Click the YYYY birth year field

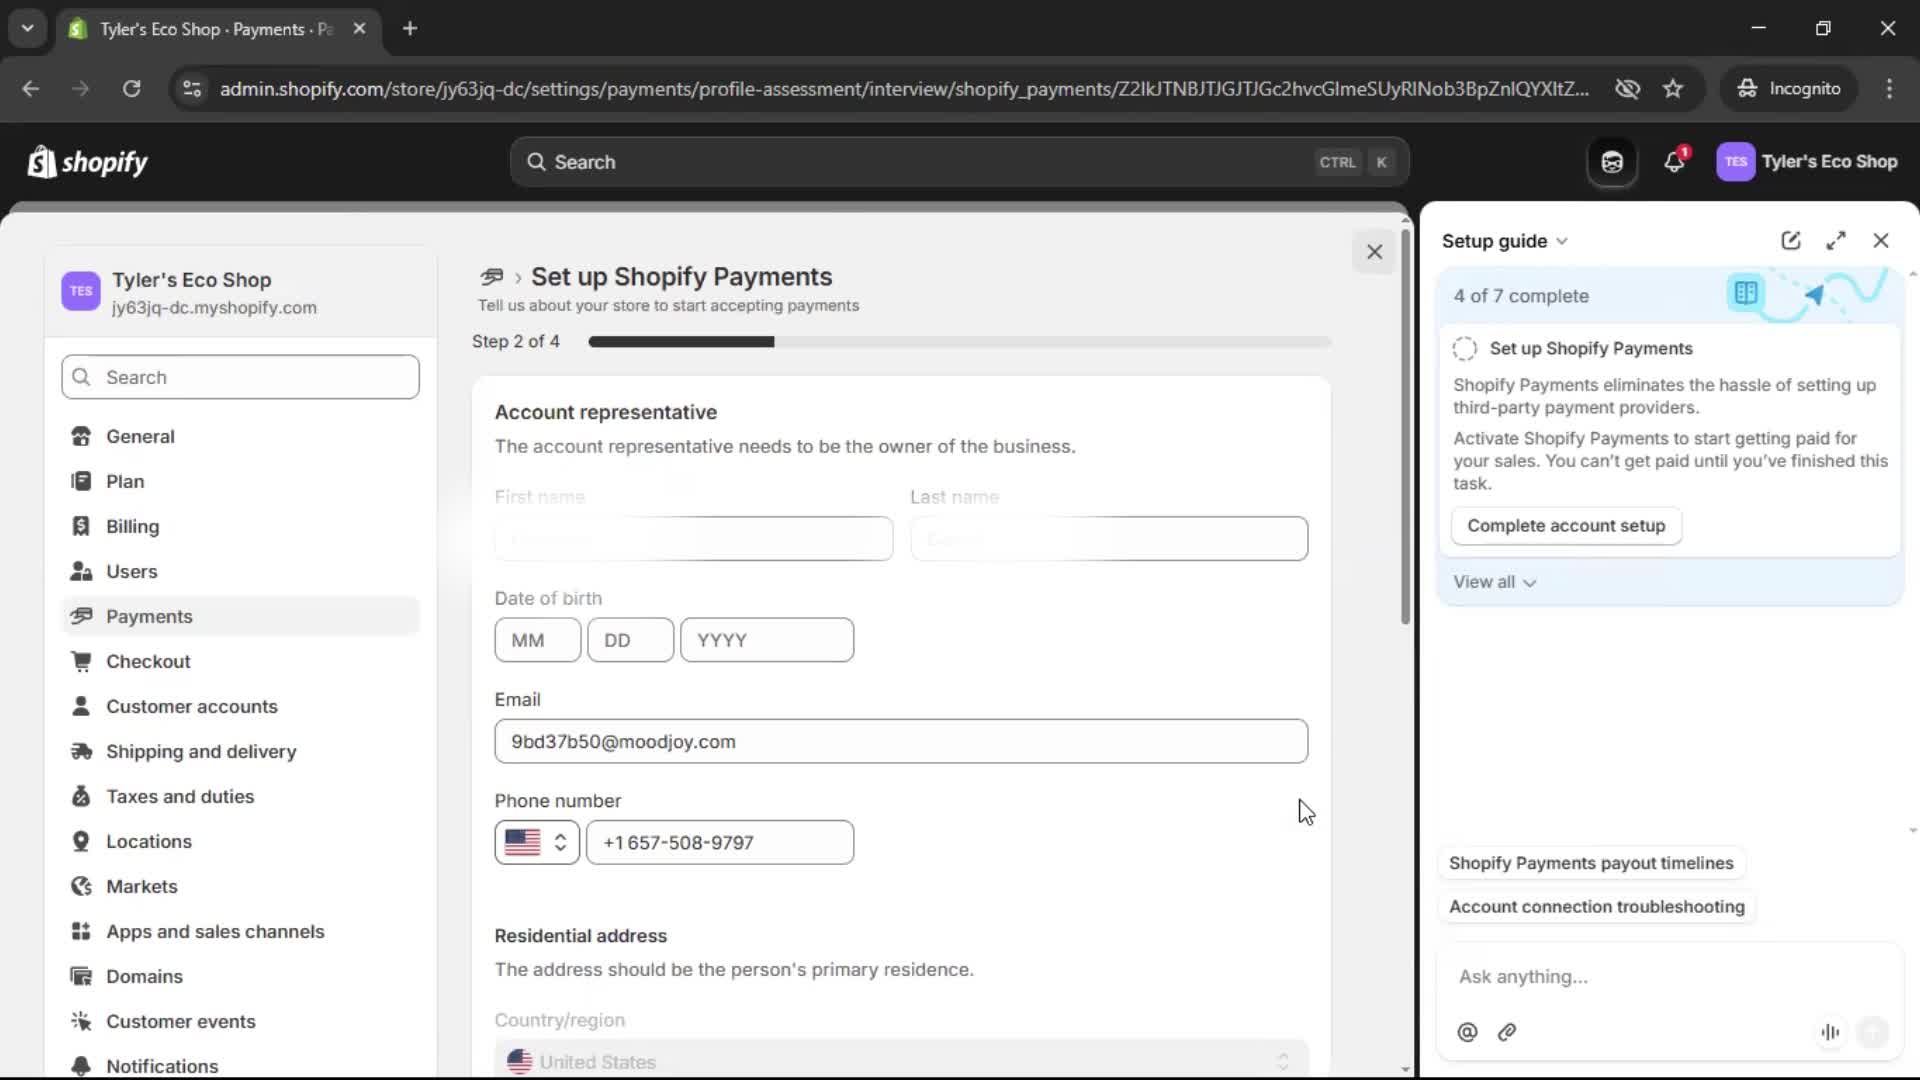click(x=767, y=640)
